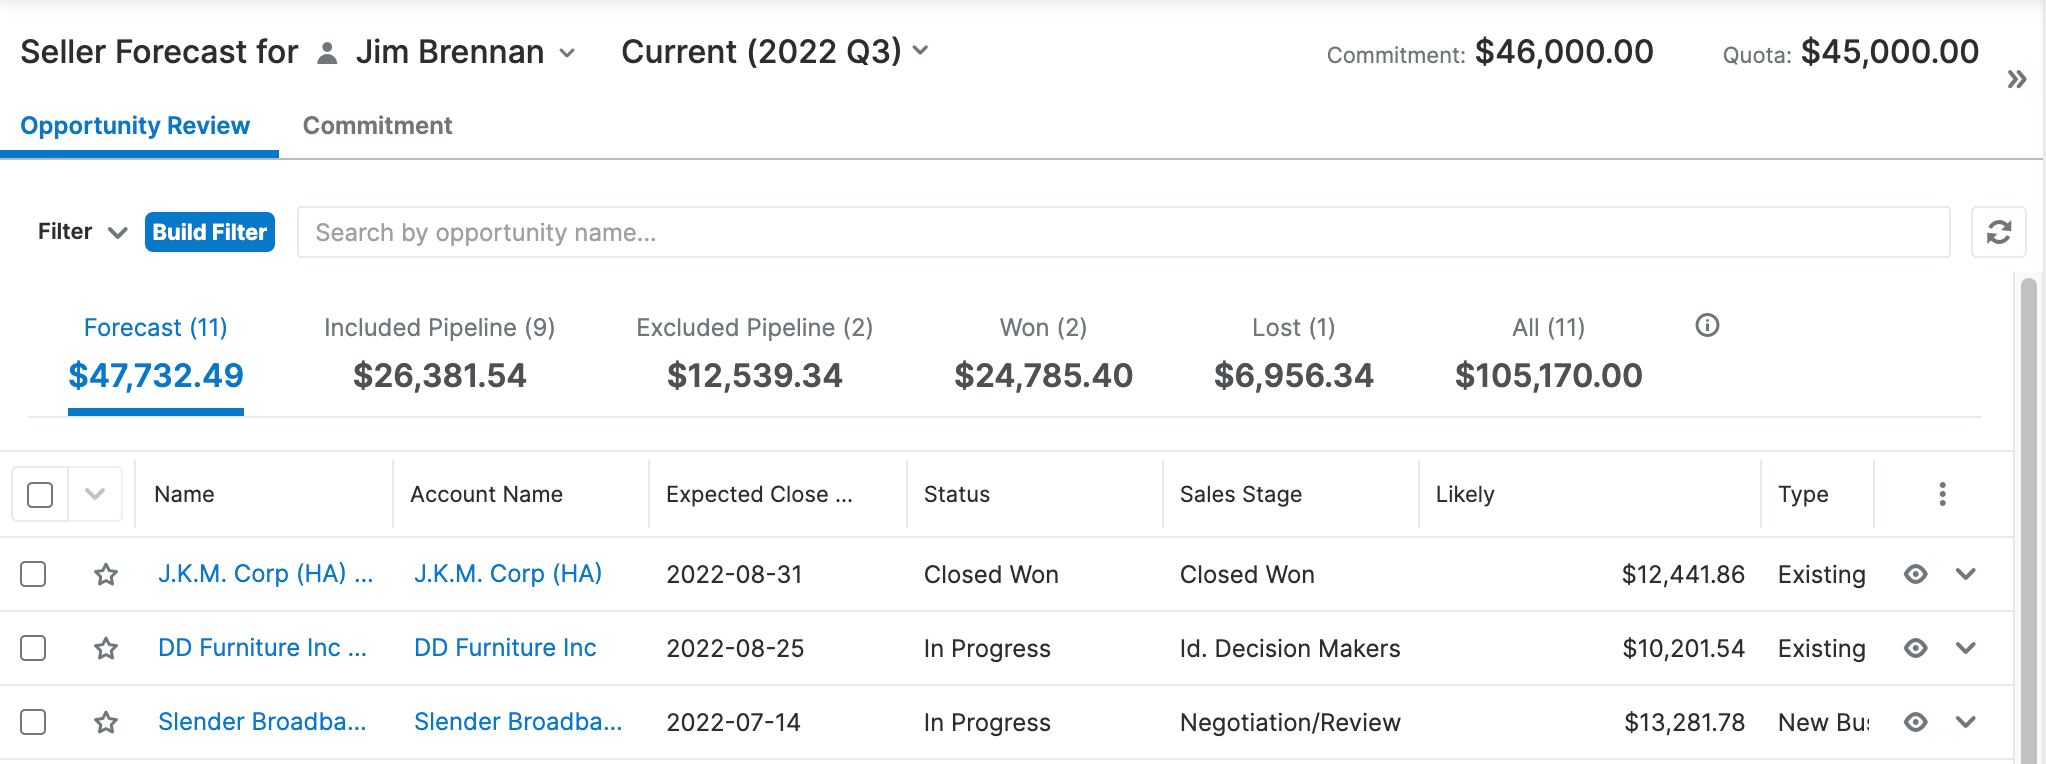Viewport: 2046px width, 764px height.
Task: Select the J.K.M. Corp (HA) row checkbox
Action: click(34, 574)
